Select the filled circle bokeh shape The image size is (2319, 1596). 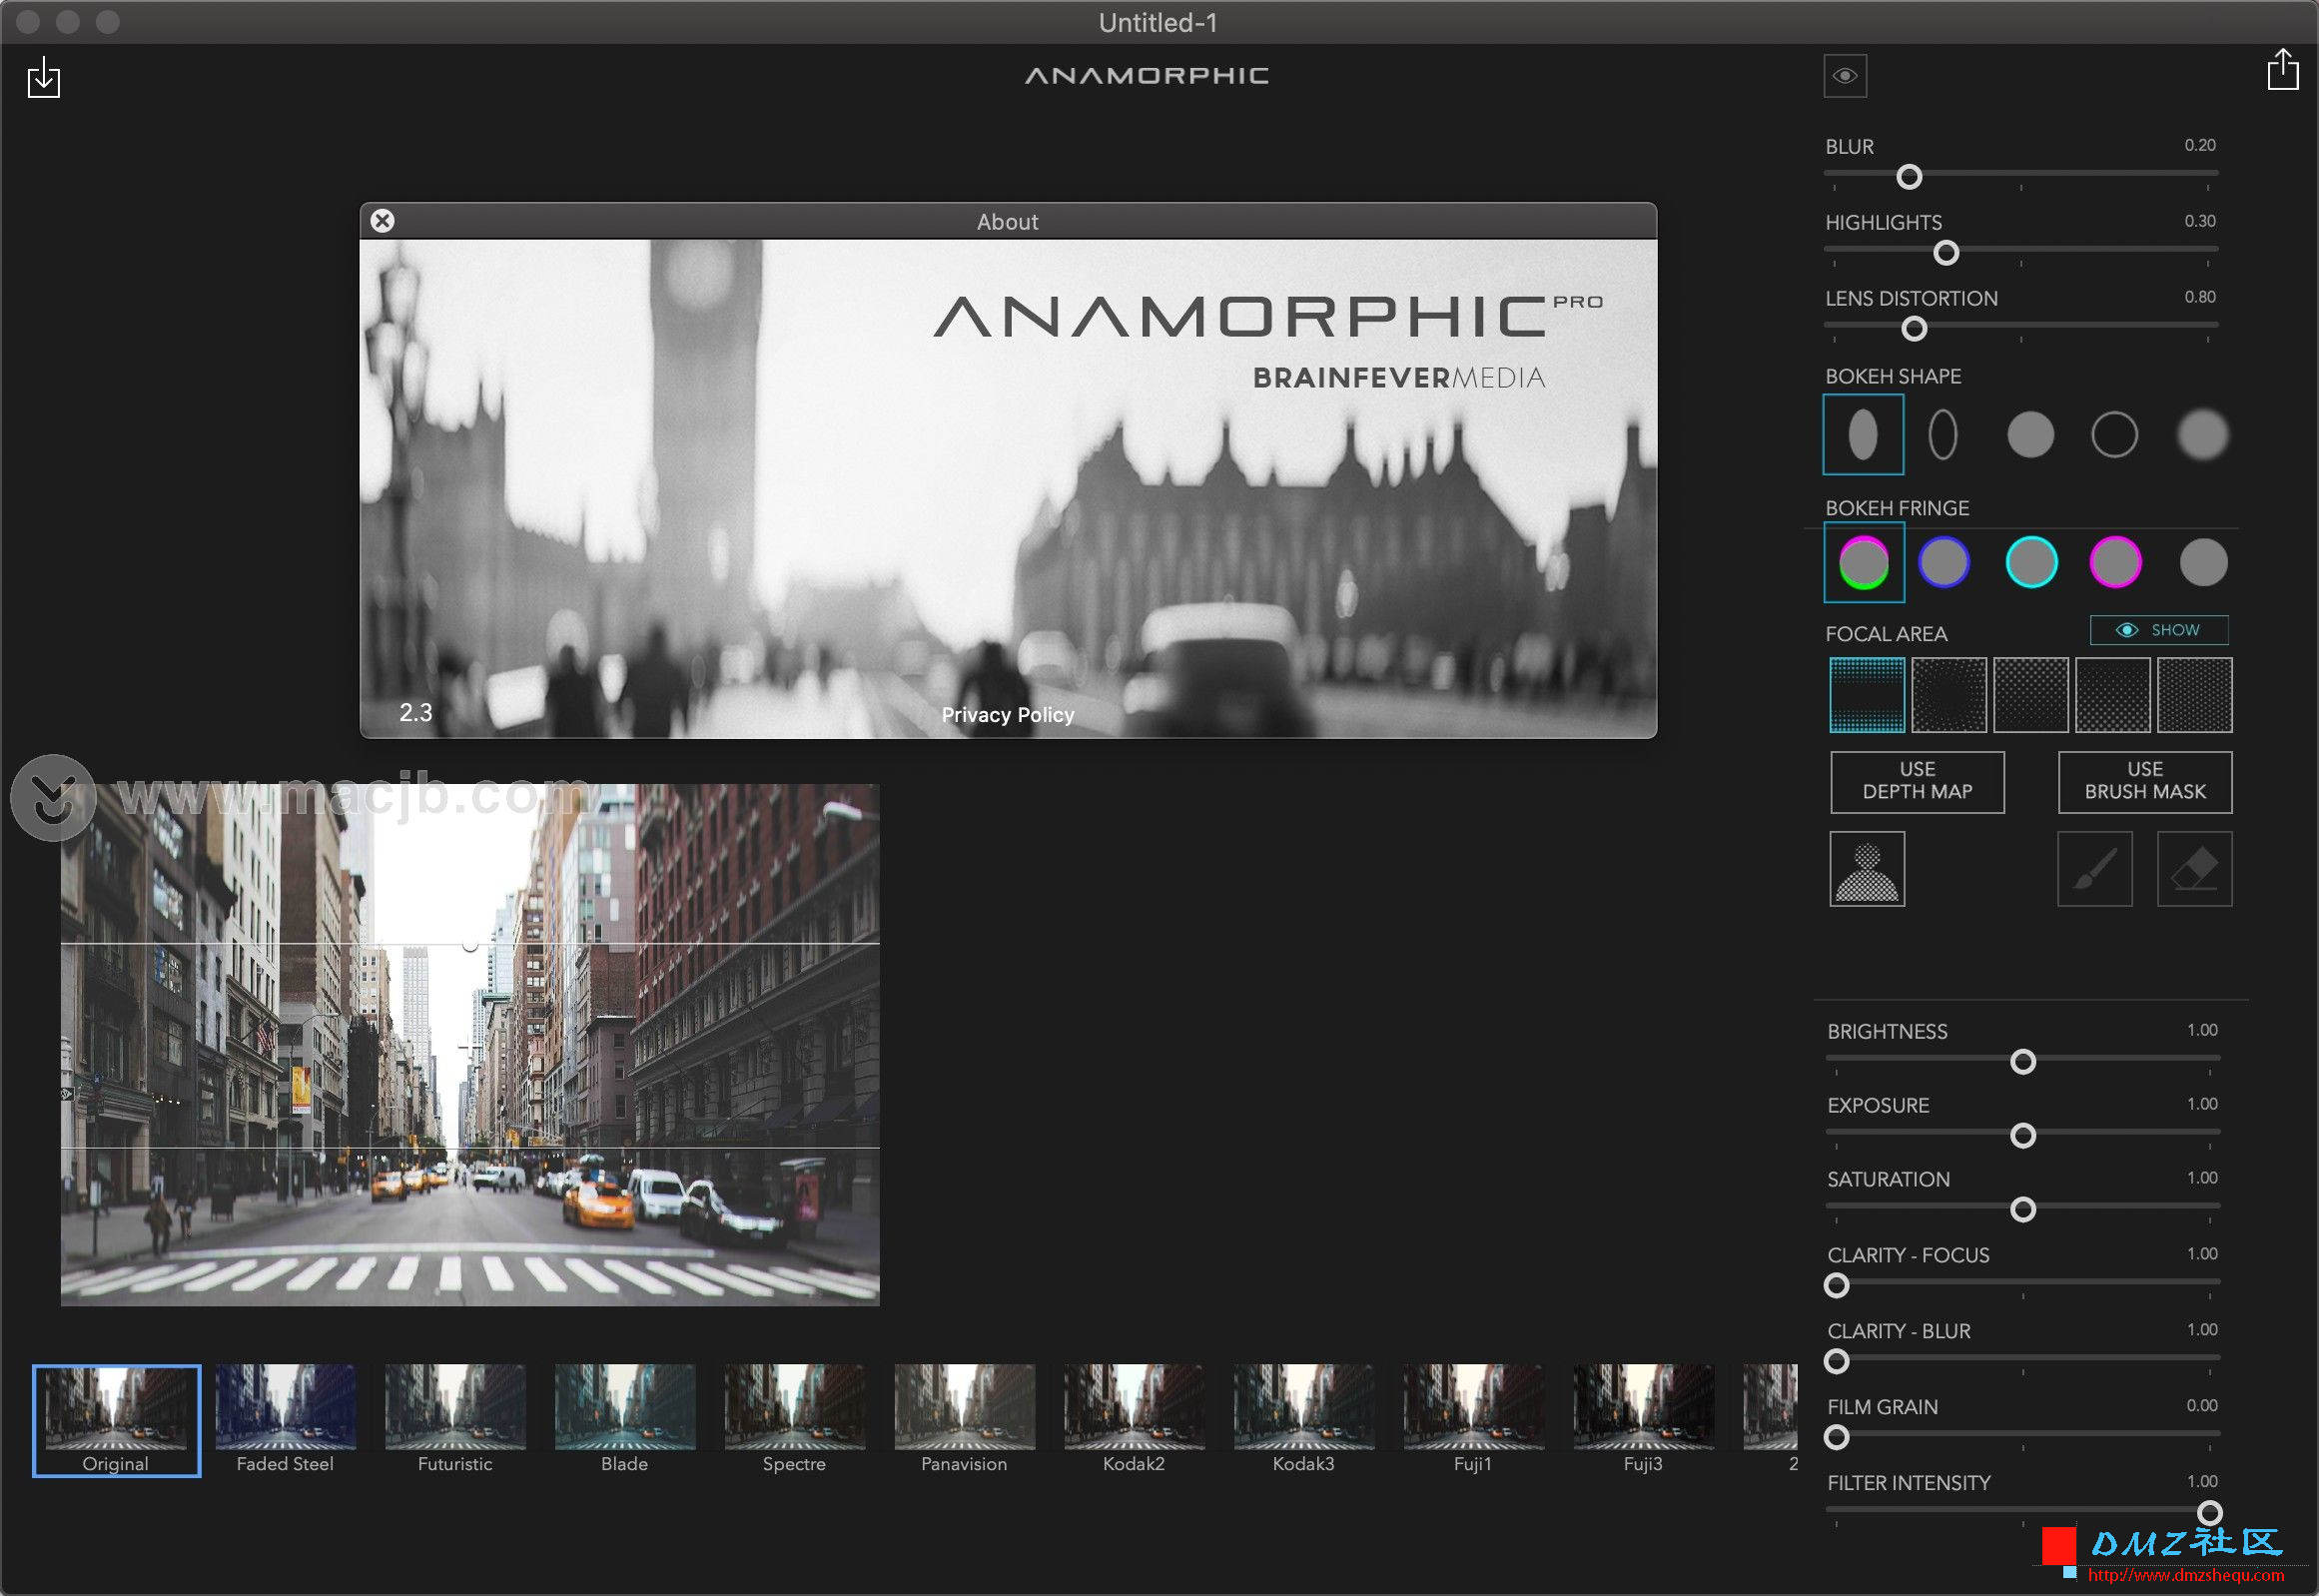pos(2030,434)
